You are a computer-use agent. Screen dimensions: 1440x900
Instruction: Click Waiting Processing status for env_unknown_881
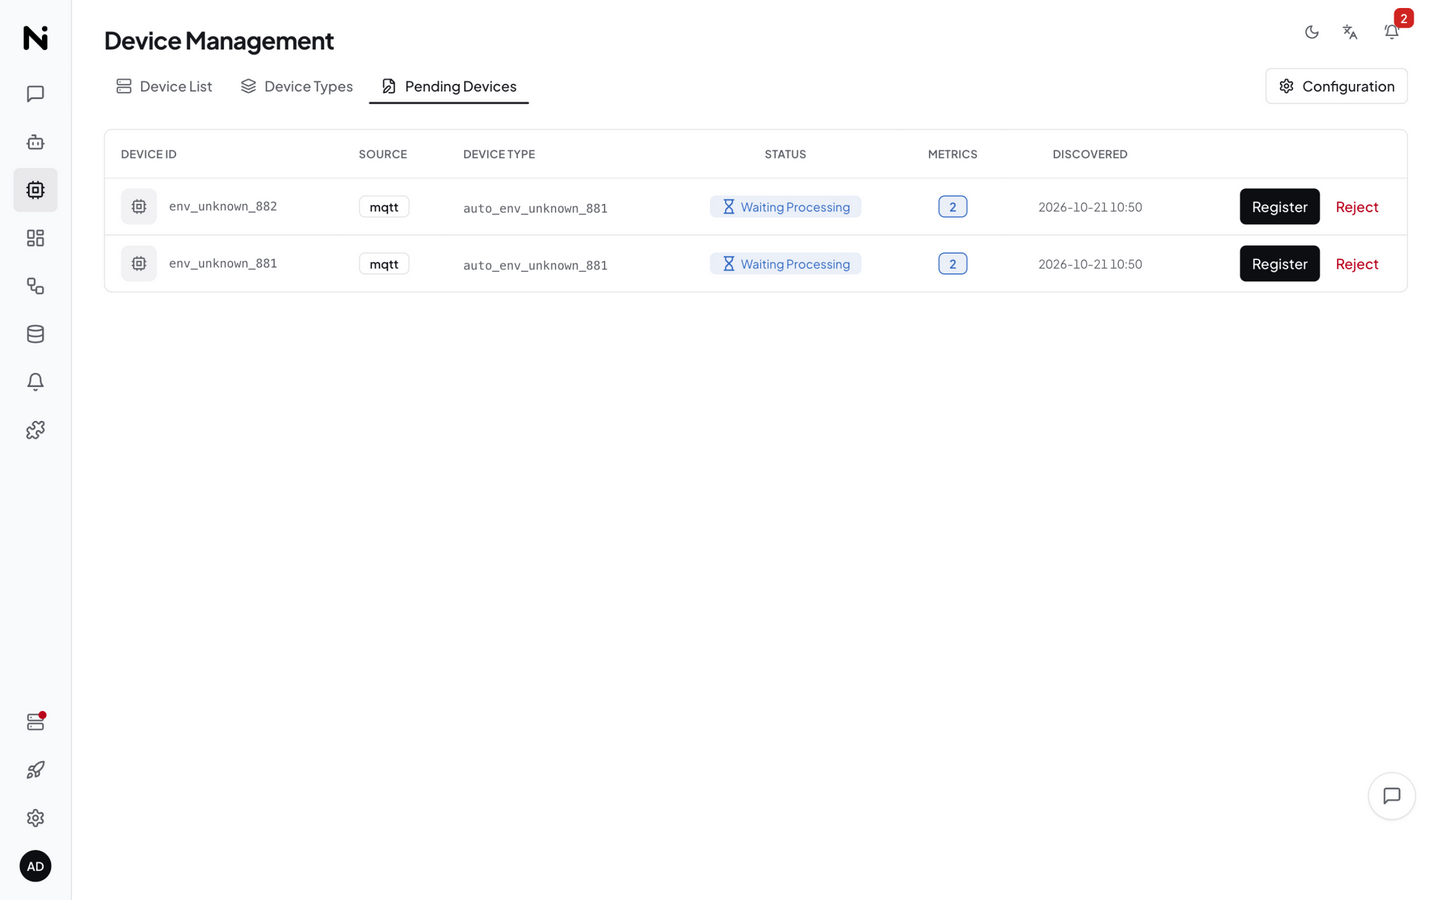786,264
